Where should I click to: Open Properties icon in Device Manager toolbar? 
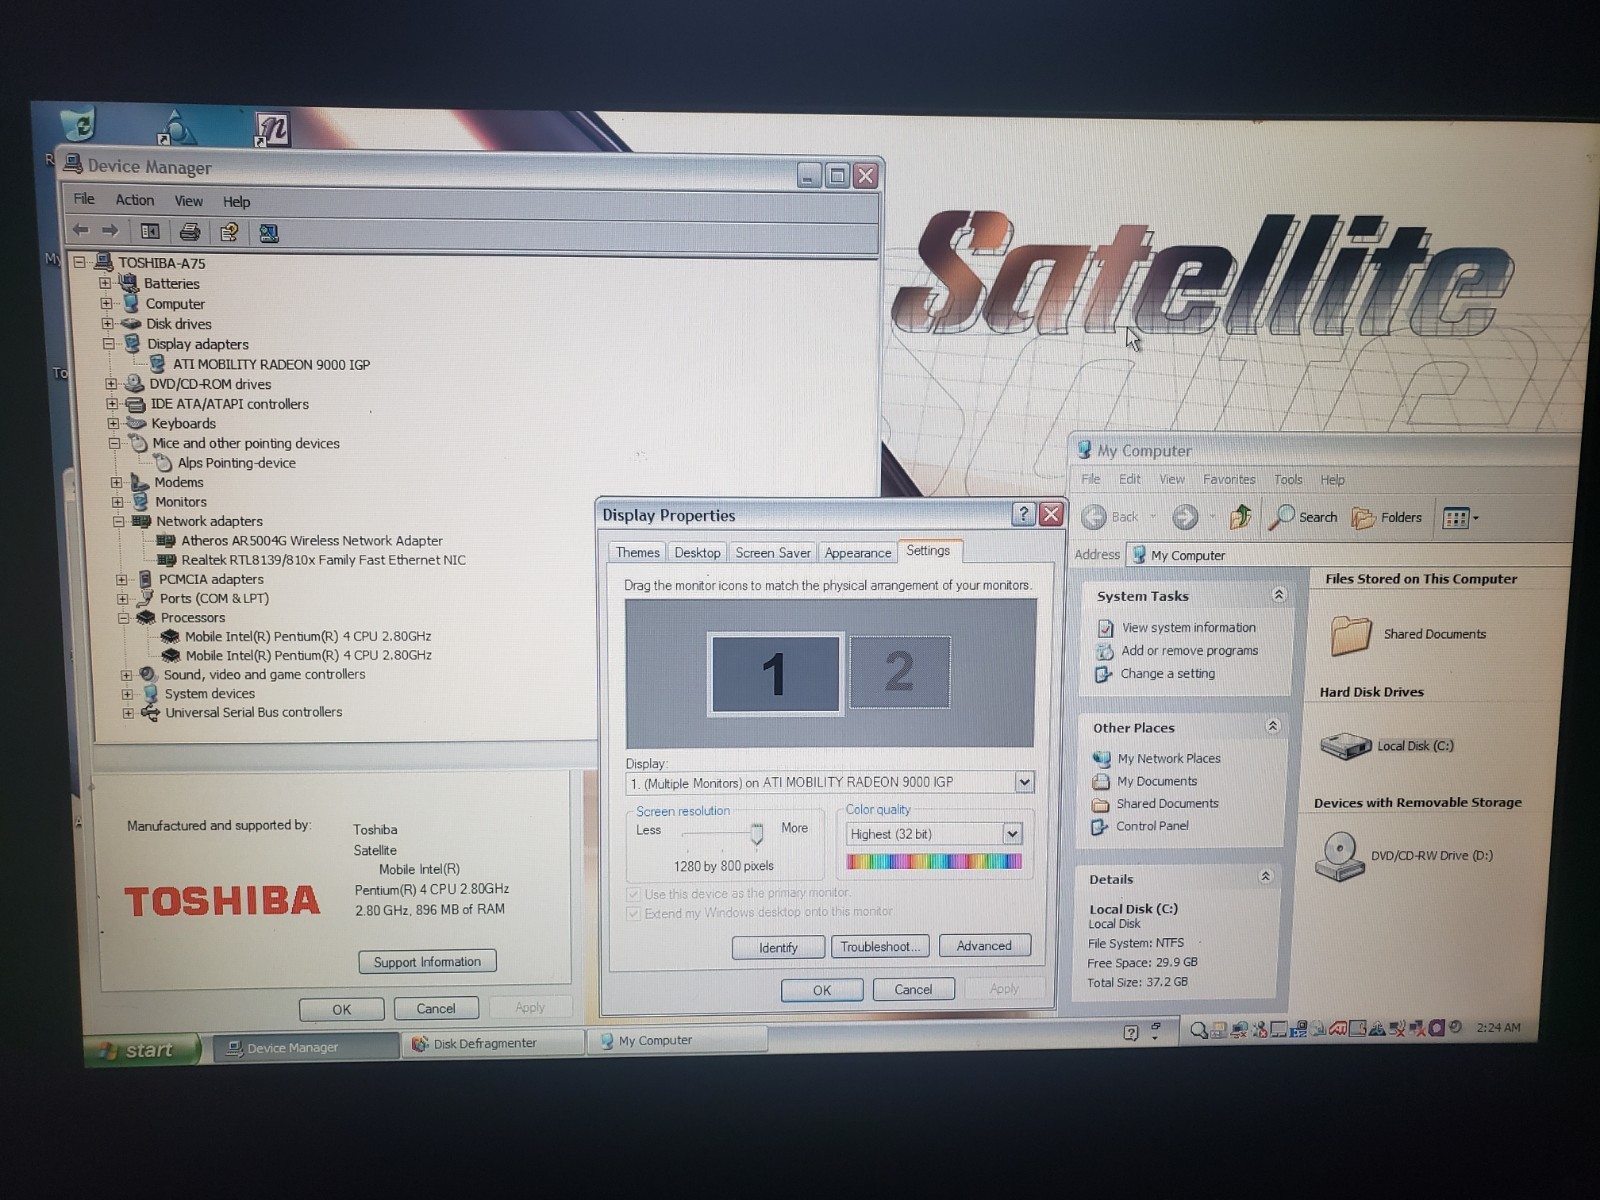point(229,232)
